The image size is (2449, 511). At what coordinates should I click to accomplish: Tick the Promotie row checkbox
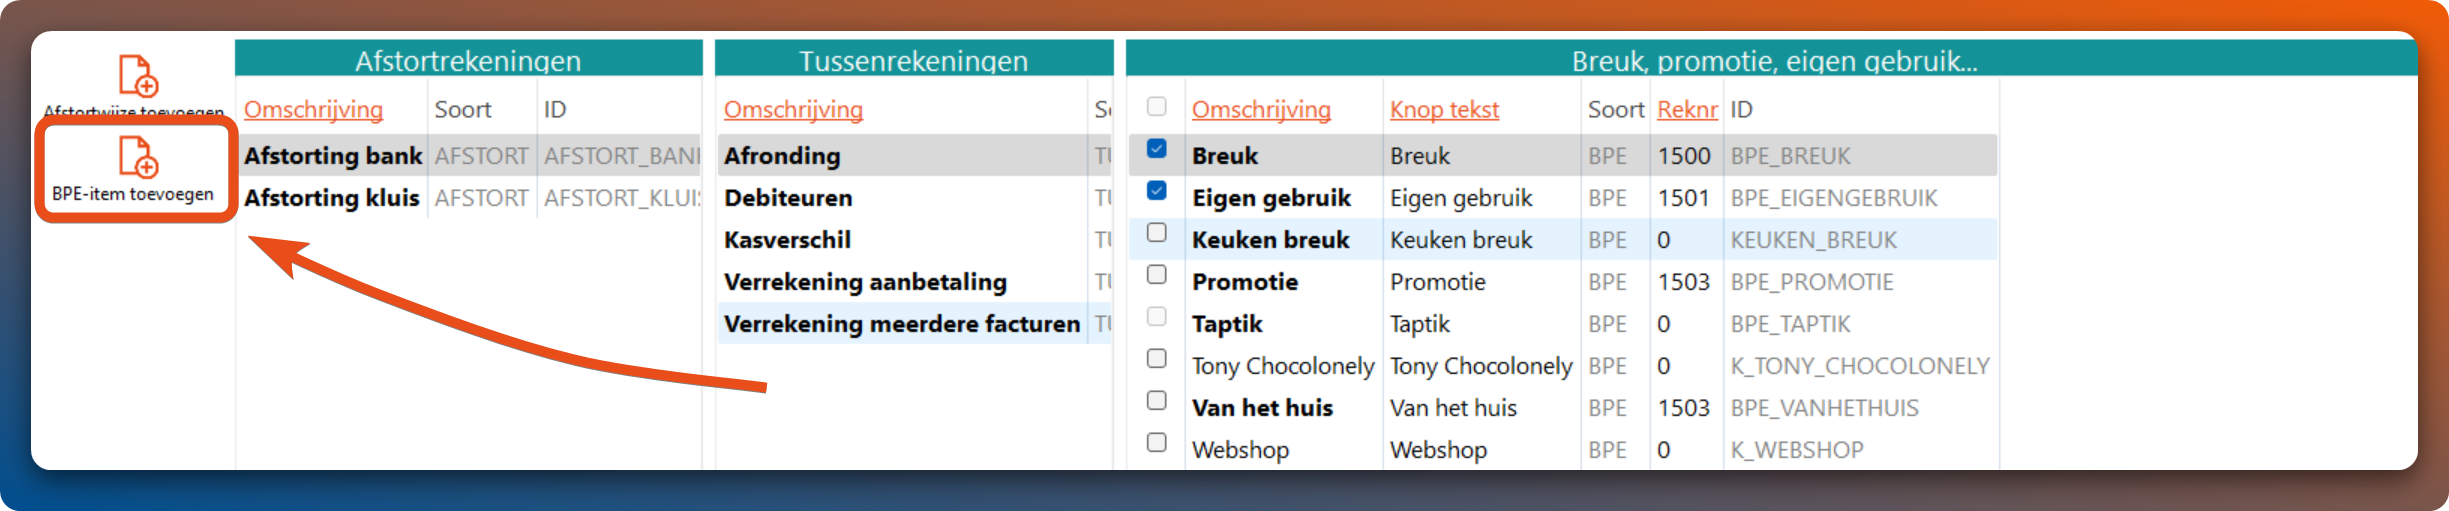(1157, 275)
